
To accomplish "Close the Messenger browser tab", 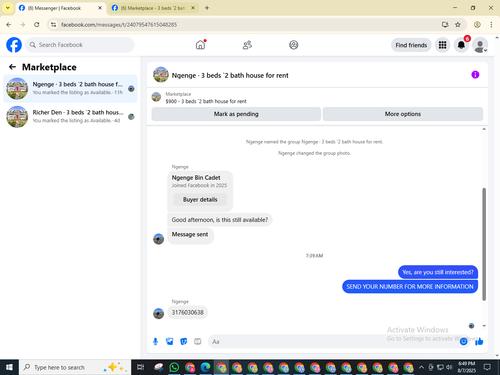I will (x=100, y=8).
